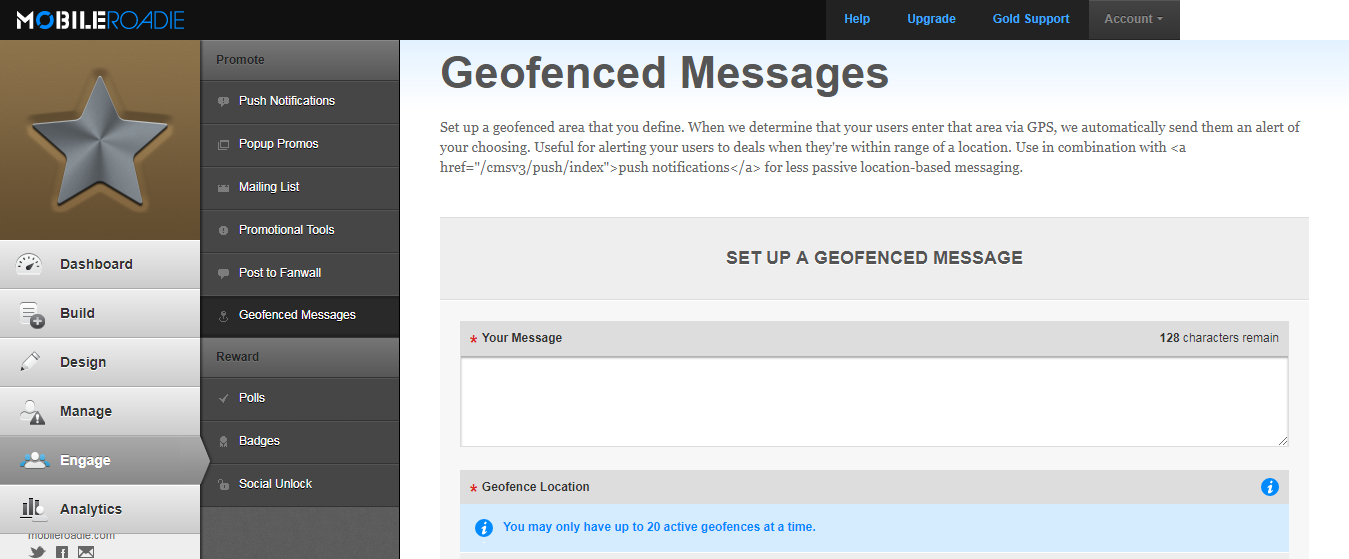This screenshot has height=559, width=1349.
Task: Click the Design pencil icon
Action: (x=30, y=362)
